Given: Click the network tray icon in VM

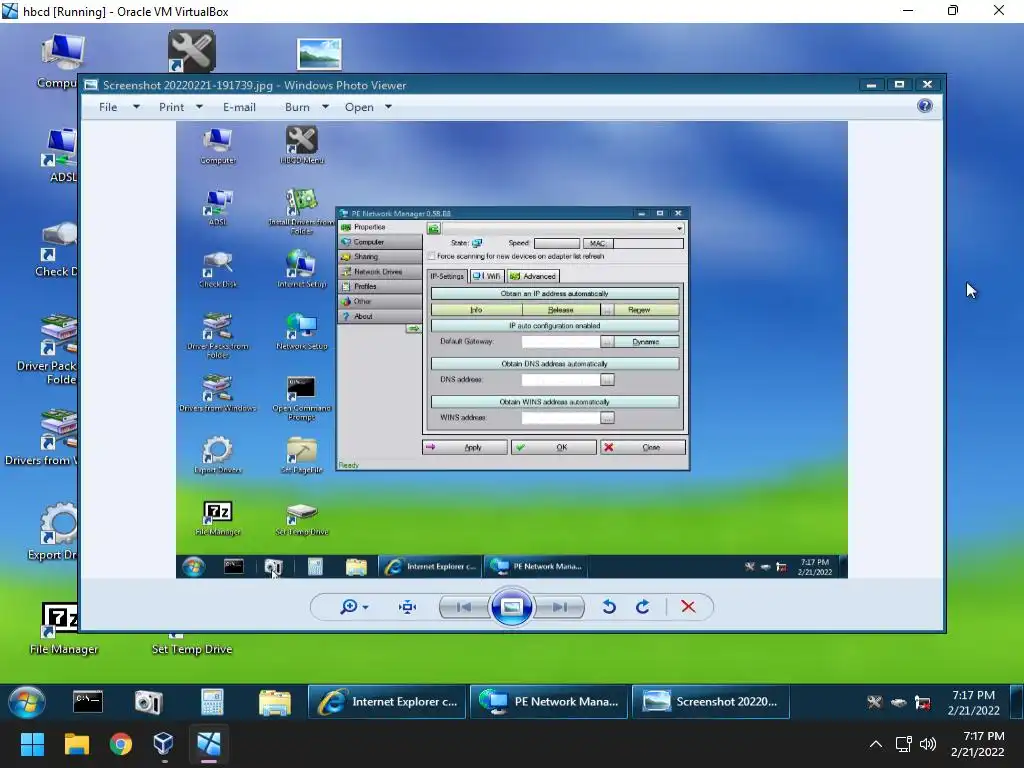Looking at the screenshot, I should tap(923, 703).
